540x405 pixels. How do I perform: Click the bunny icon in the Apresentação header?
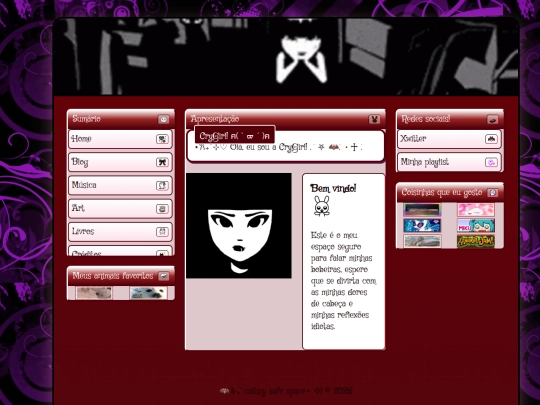point(374,119)
